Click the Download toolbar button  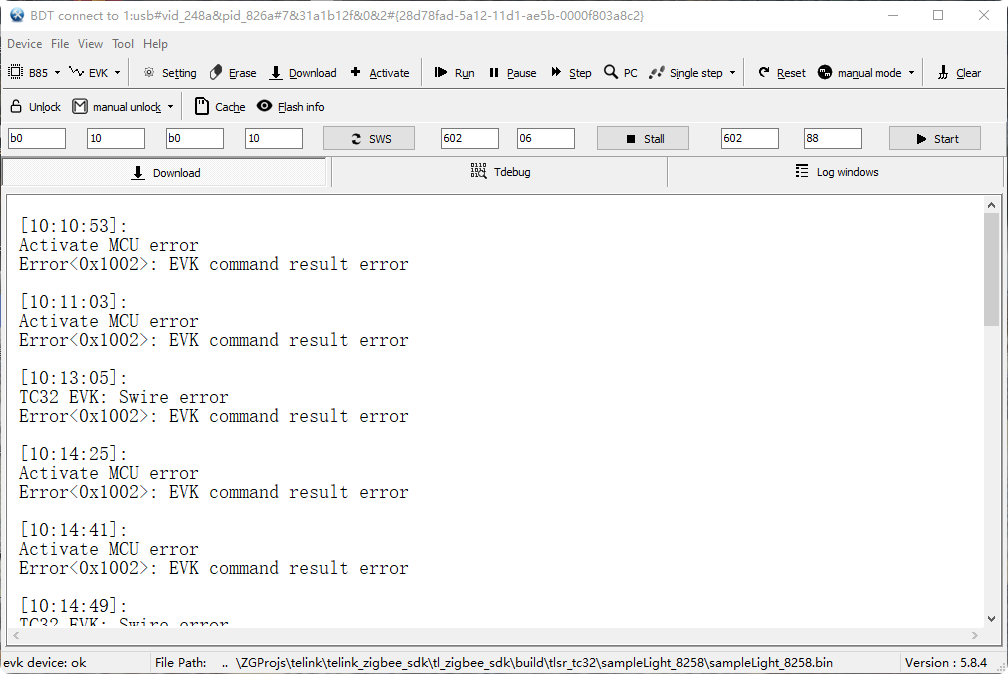tap(303, 73)
